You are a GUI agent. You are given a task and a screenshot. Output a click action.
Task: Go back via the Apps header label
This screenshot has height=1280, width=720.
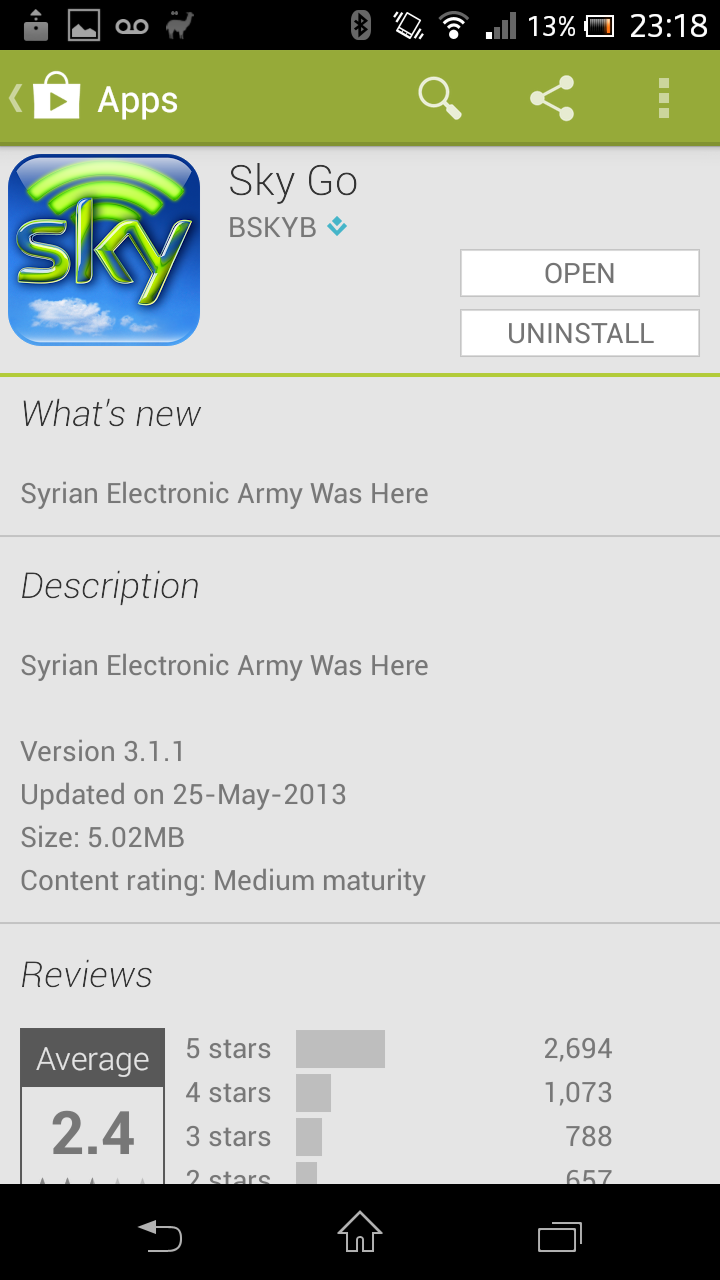tap(137, 100)
